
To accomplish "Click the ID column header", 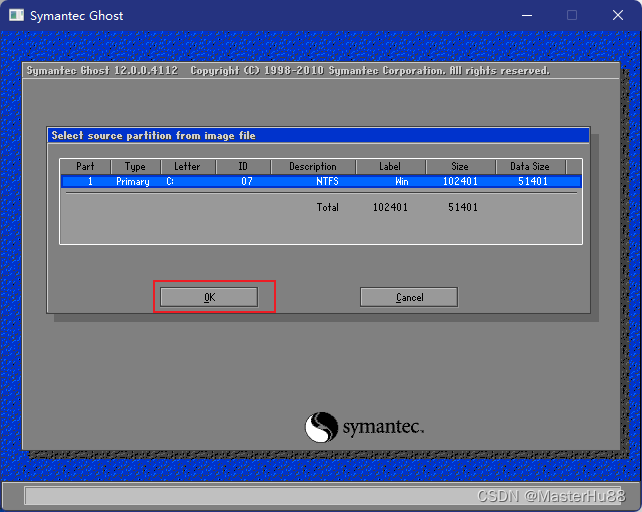I will [x=243, y=166].
